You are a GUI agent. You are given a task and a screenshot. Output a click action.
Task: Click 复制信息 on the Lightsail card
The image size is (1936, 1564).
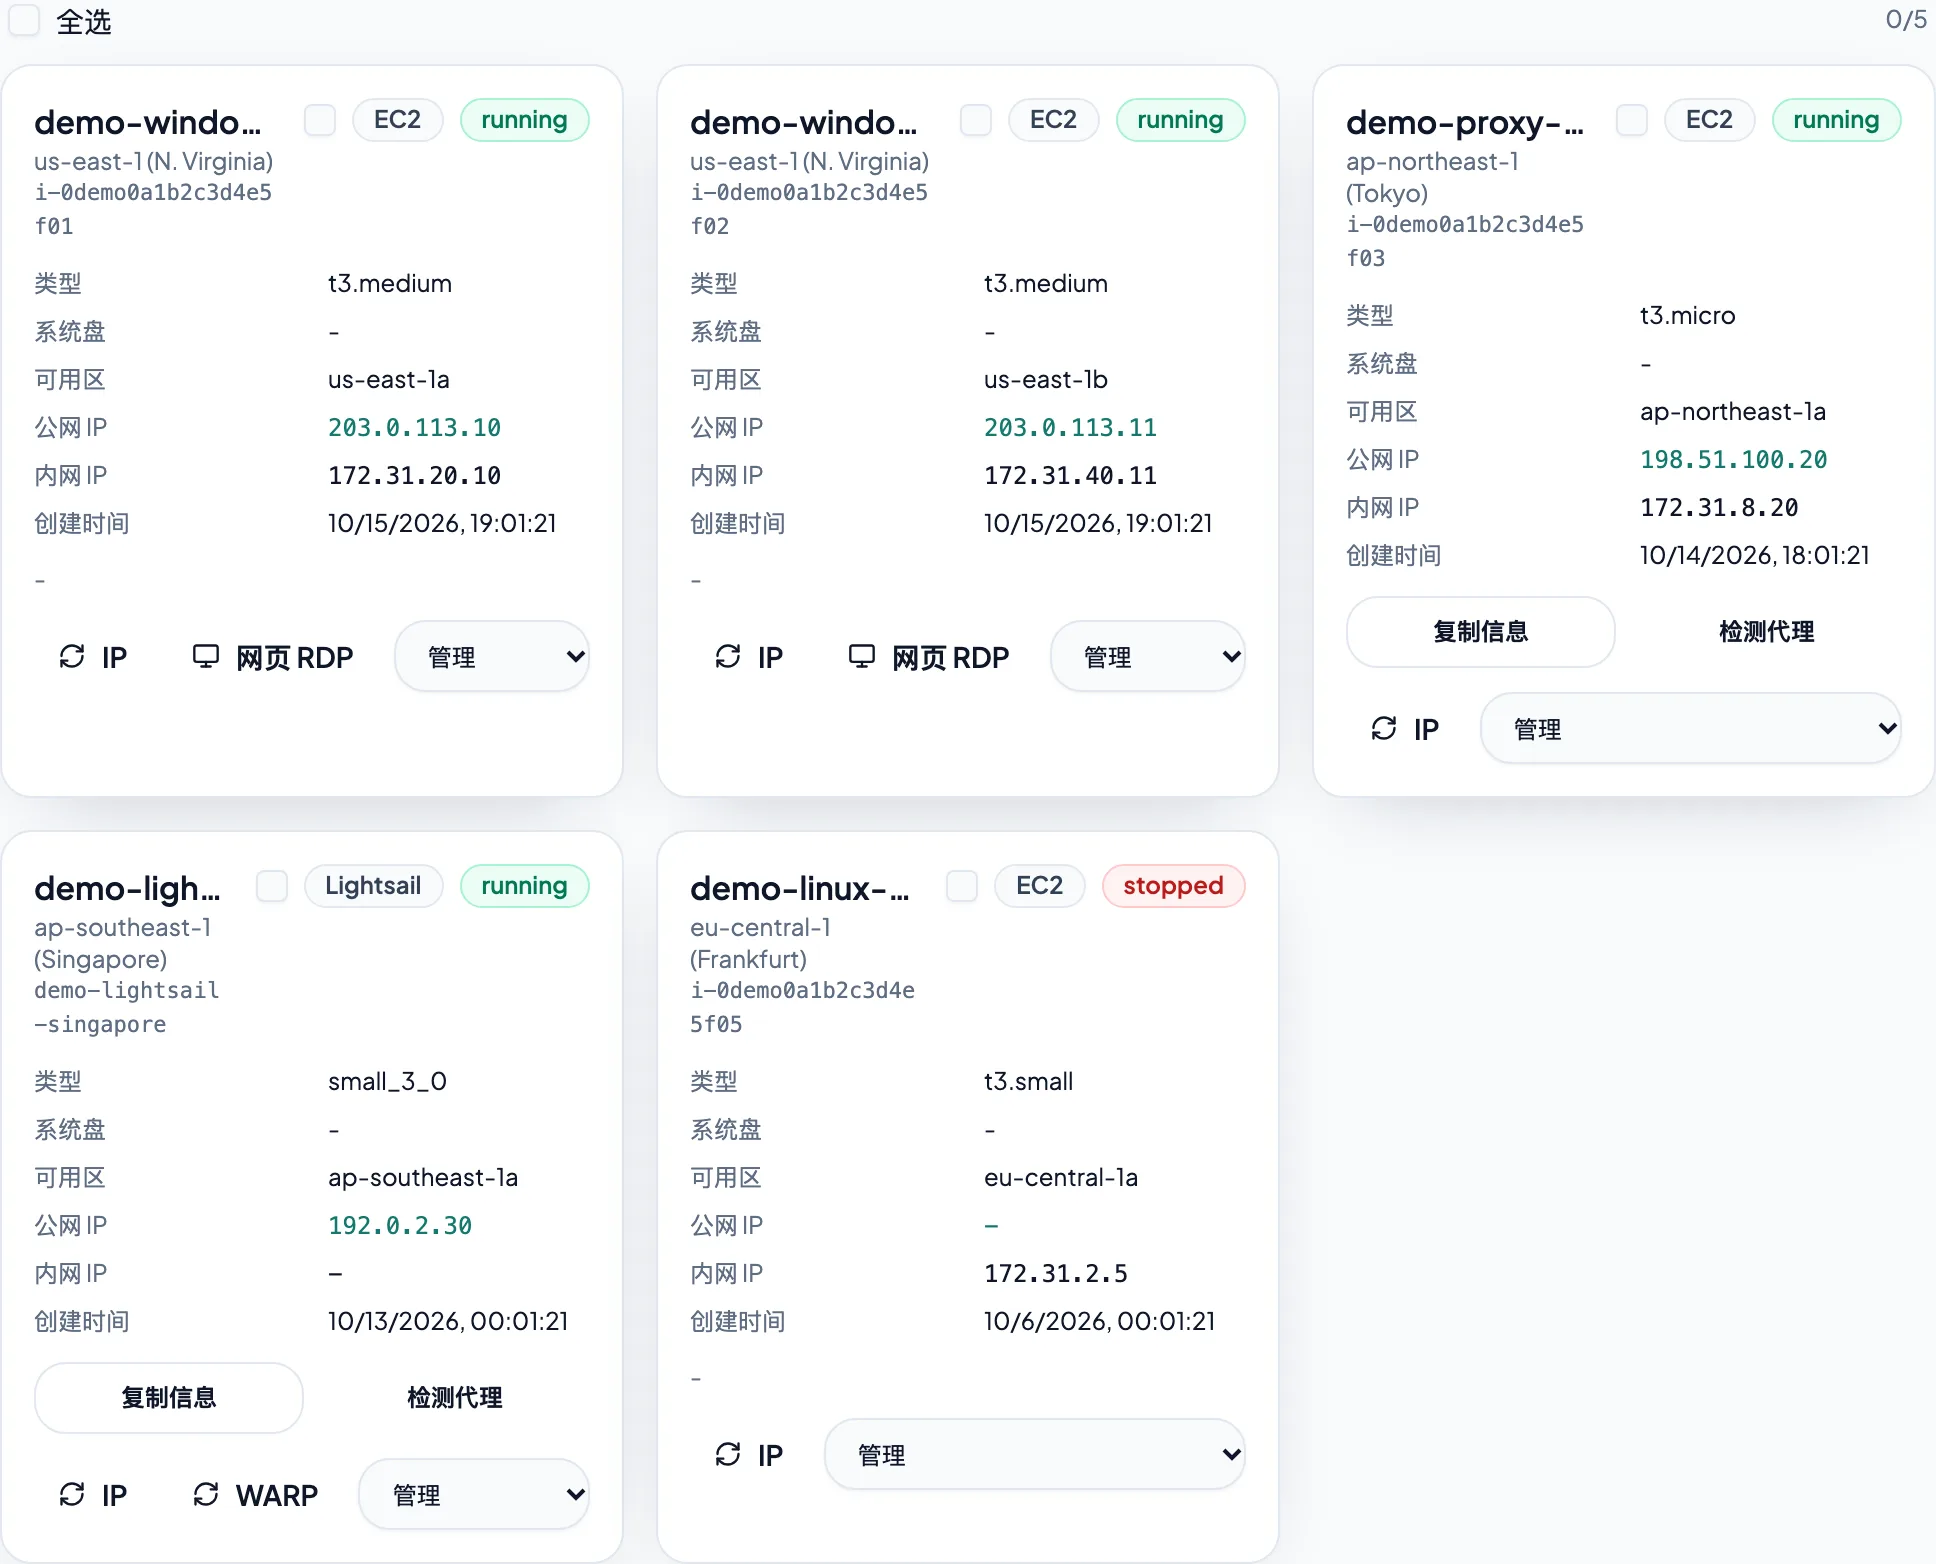[169, 1398]
